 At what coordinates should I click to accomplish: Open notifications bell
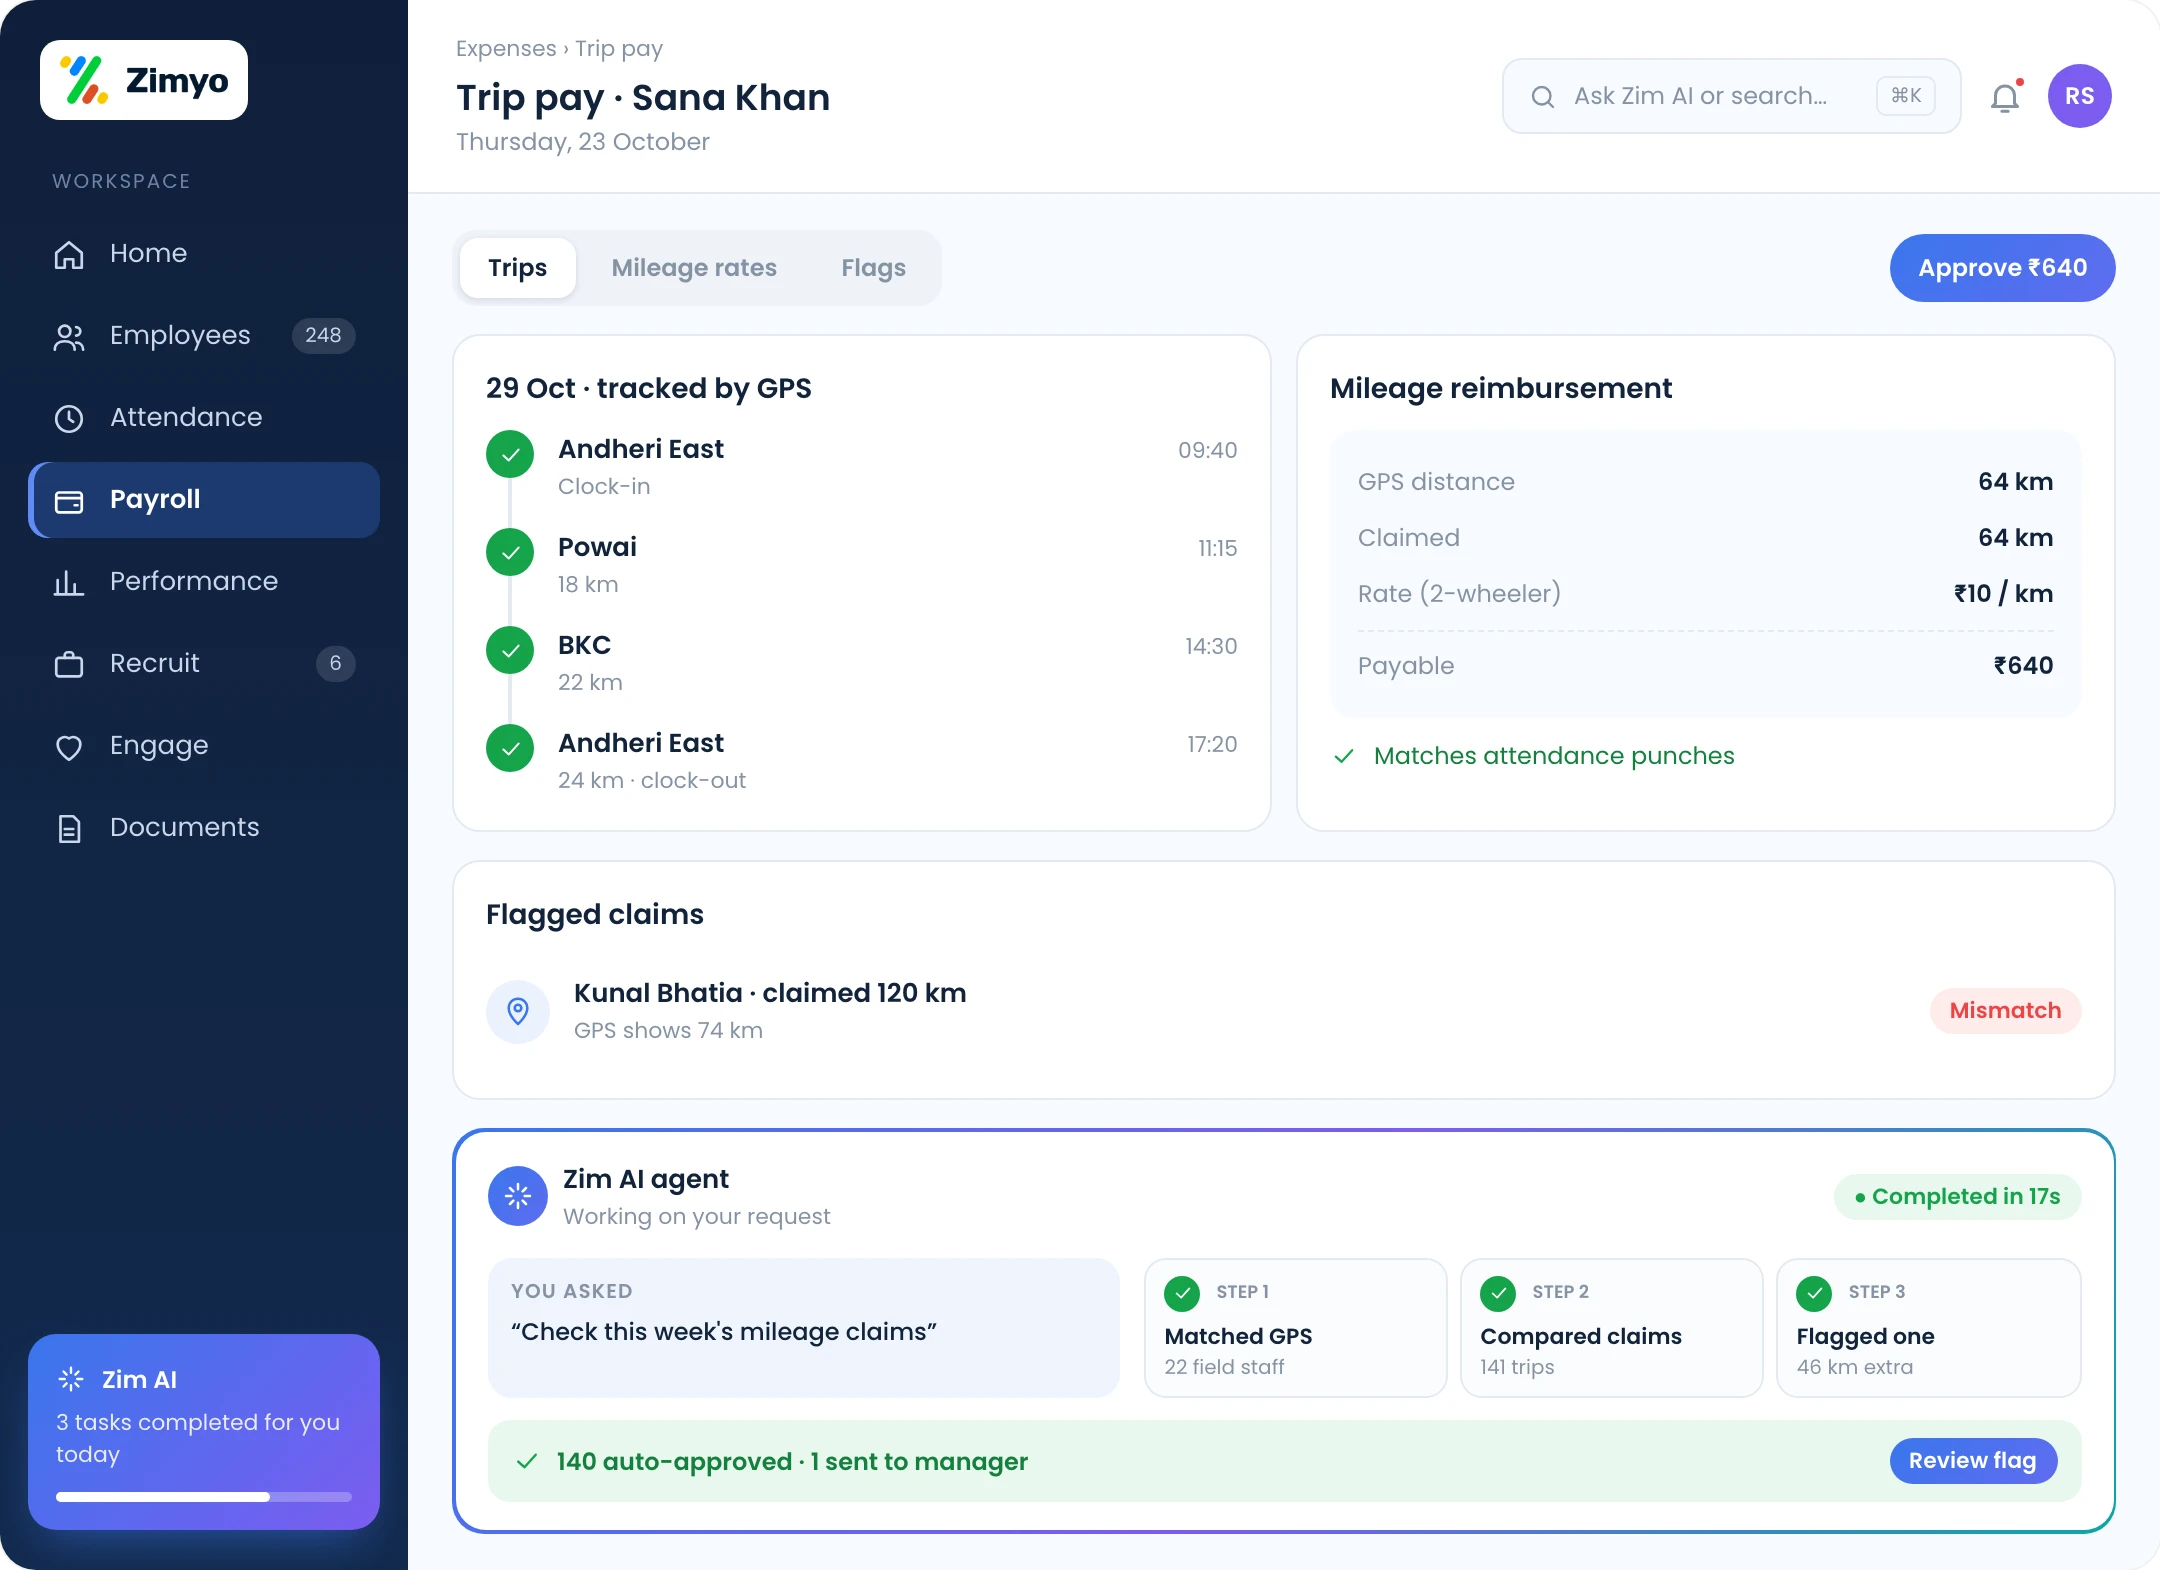point(2005,97)
